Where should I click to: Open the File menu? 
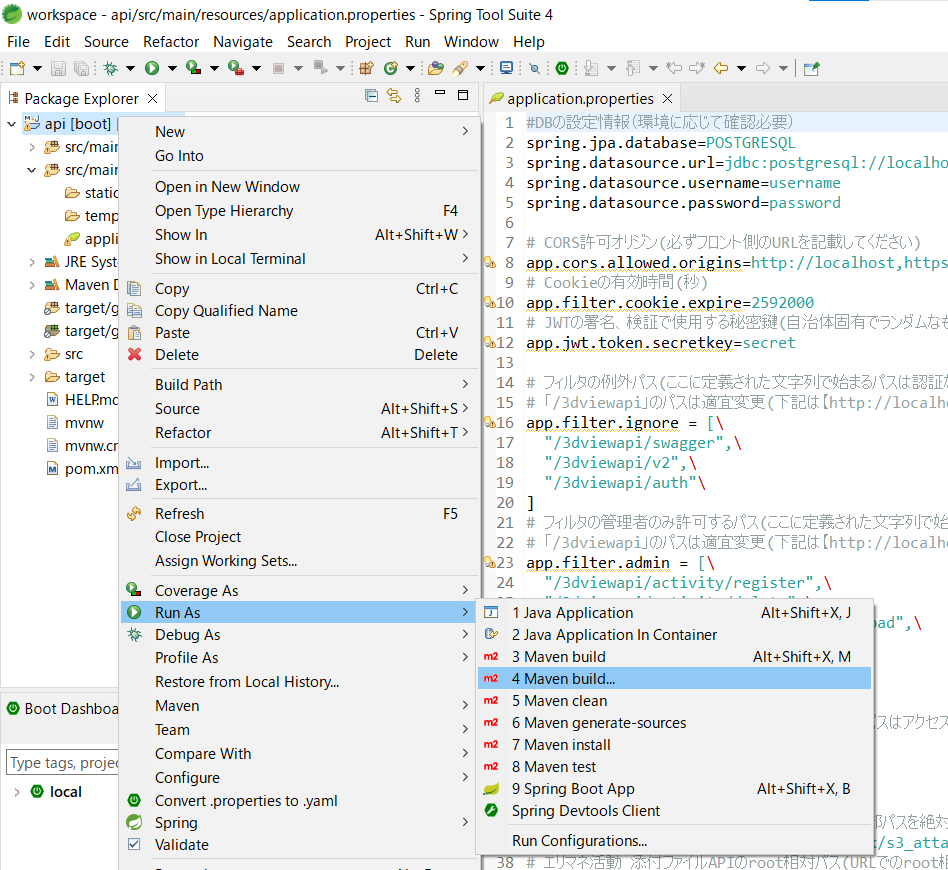point(18,42)
